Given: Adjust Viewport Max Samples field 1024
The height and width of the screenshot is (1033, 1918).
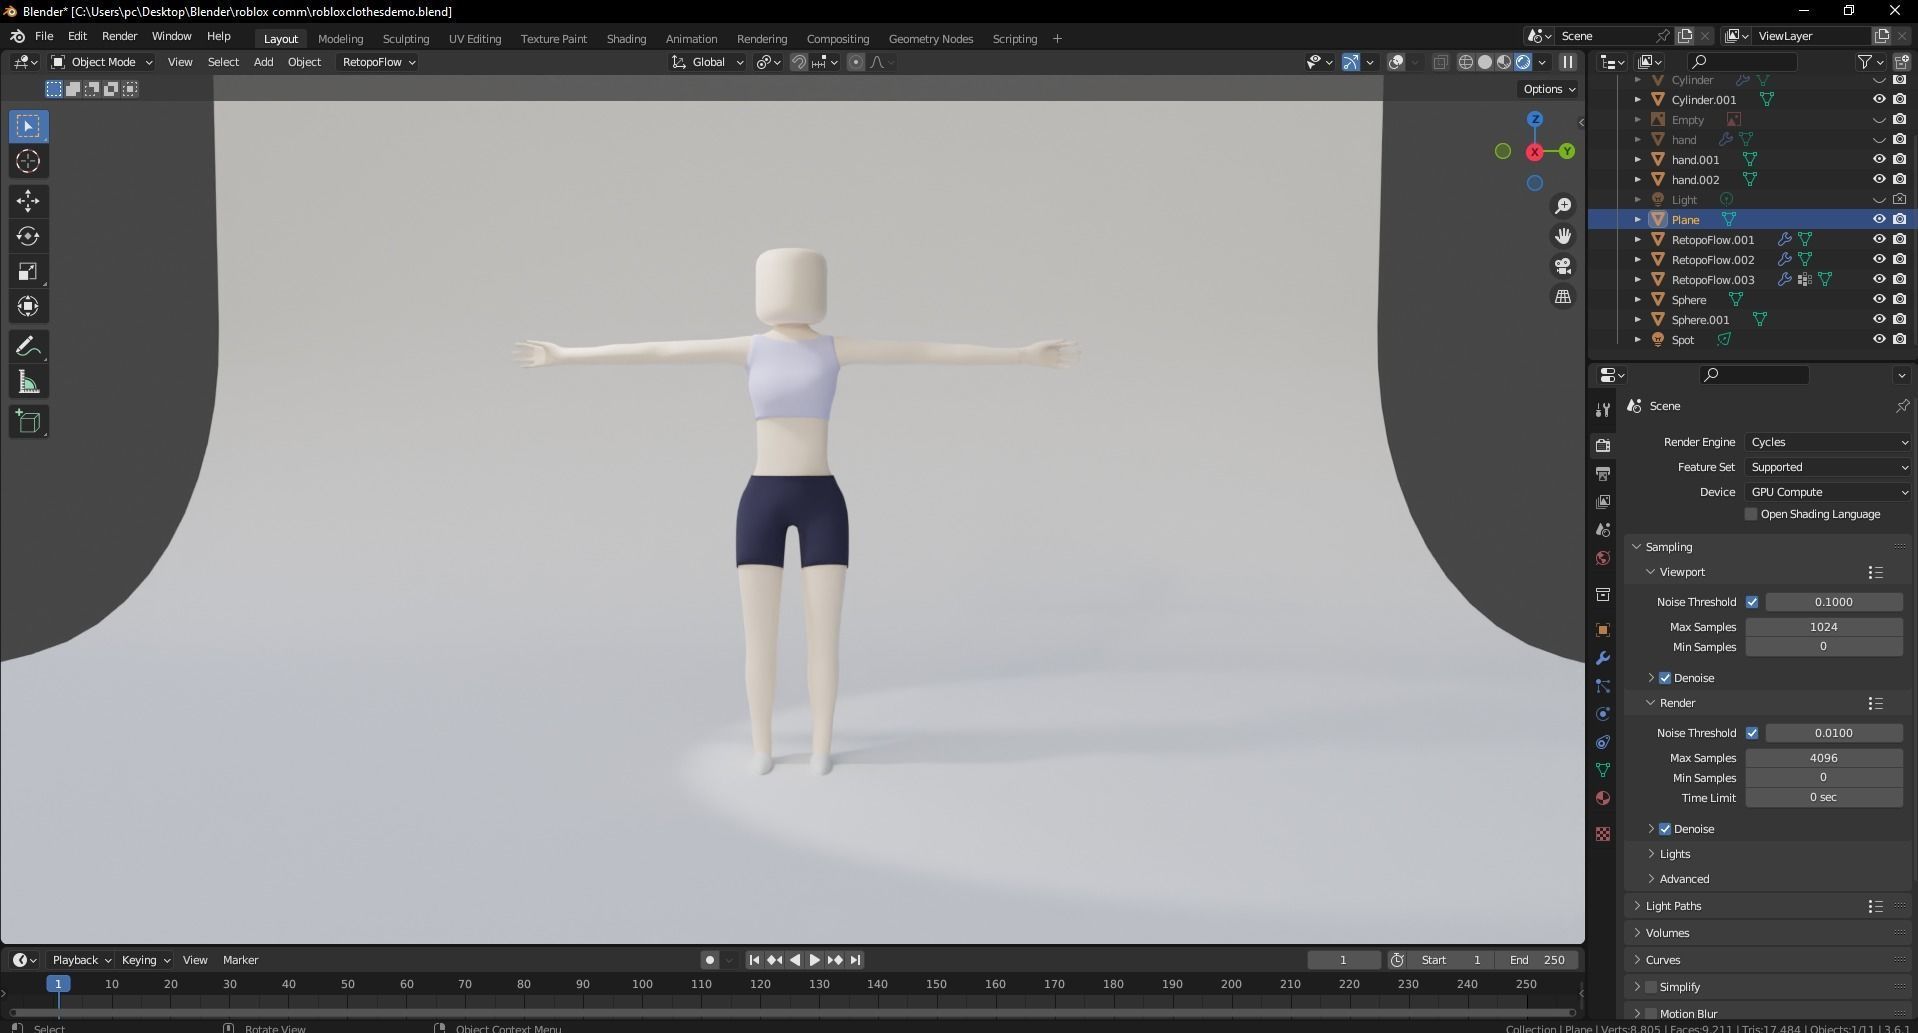Looking at the screenshot, I should pyautogui.click(x=1823, y=627).
